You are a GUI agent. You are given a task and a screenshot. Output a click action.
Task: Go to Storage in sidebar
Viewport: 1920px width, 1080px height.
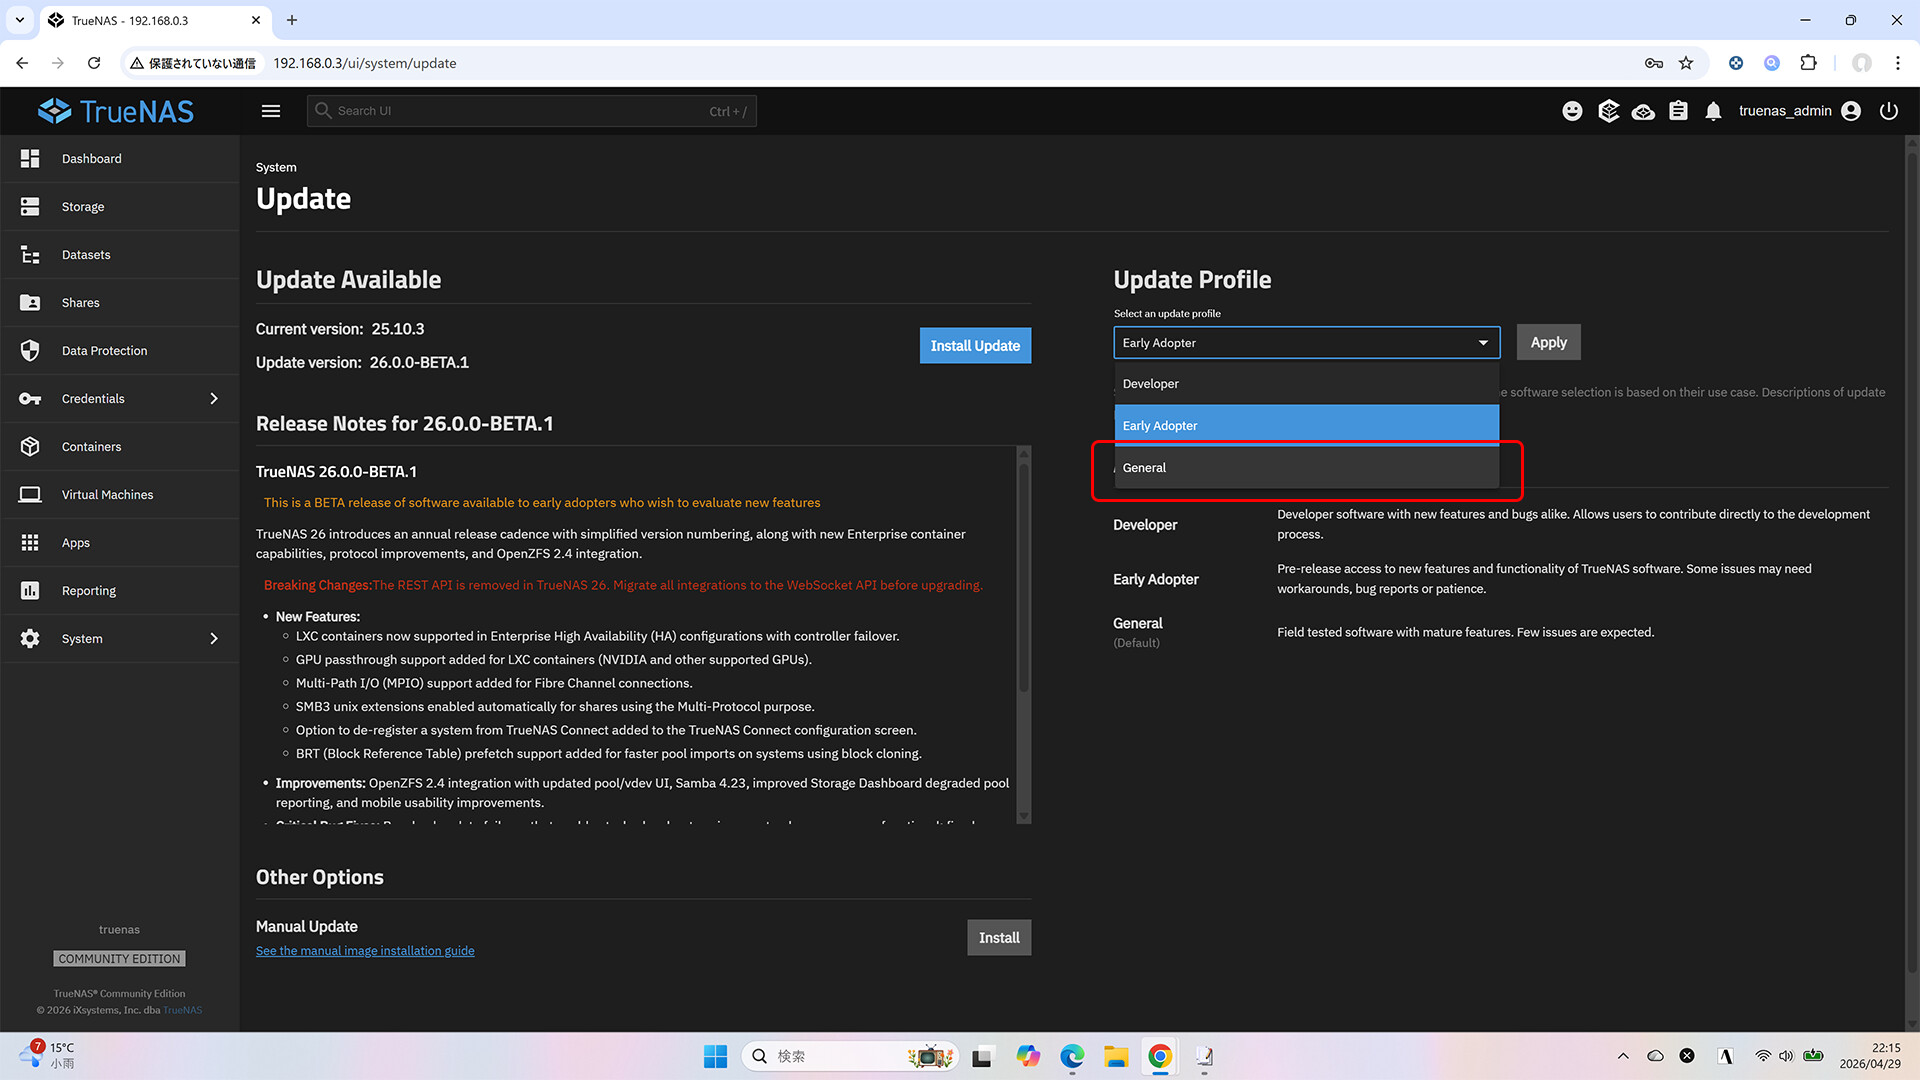(83, 207)
